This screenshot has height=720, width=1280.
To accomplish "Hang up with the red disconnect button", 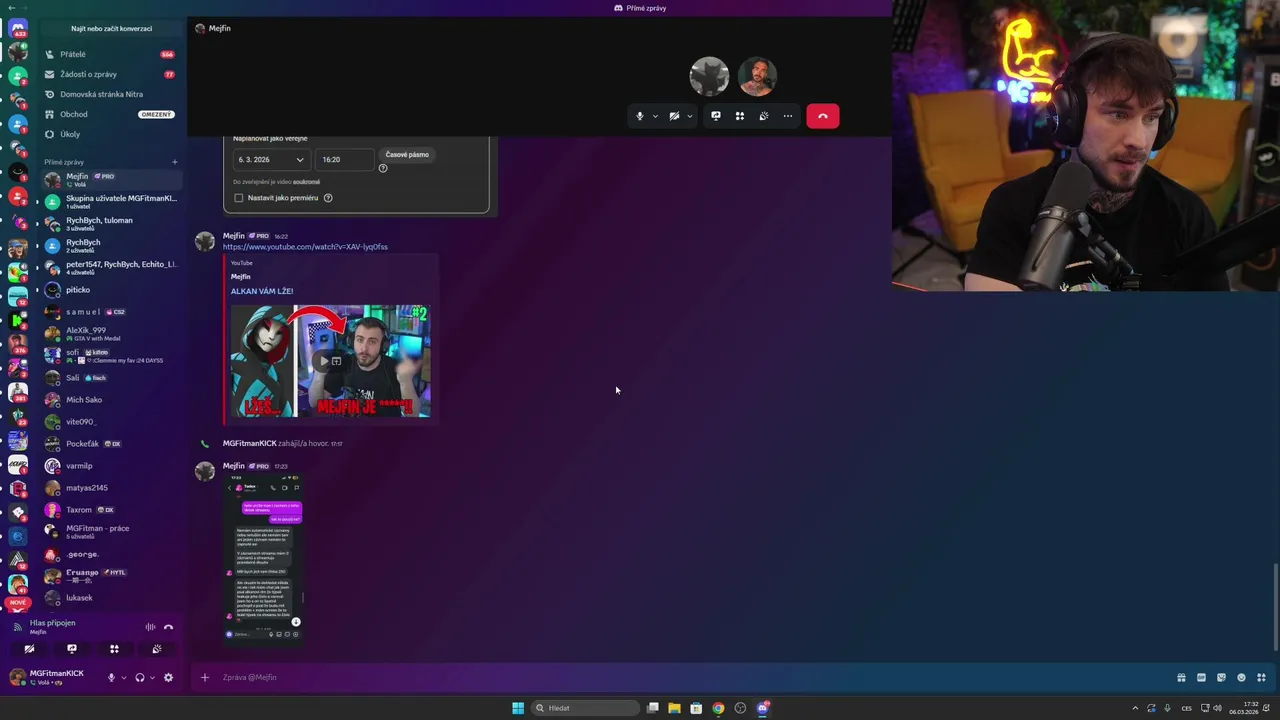I will 823,116.
